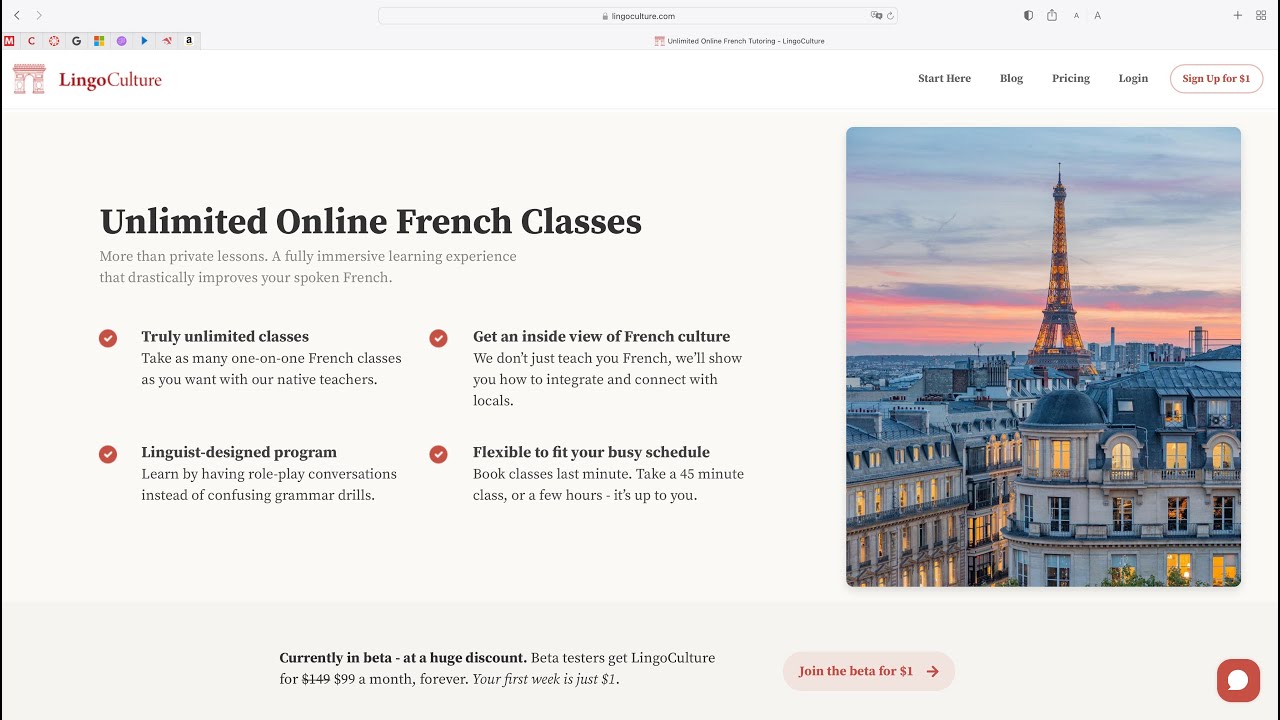Select the Unlimited Online French Tutoring tab
The image size is (1280, 720).
pyautogui.click(x=740, y=41)
